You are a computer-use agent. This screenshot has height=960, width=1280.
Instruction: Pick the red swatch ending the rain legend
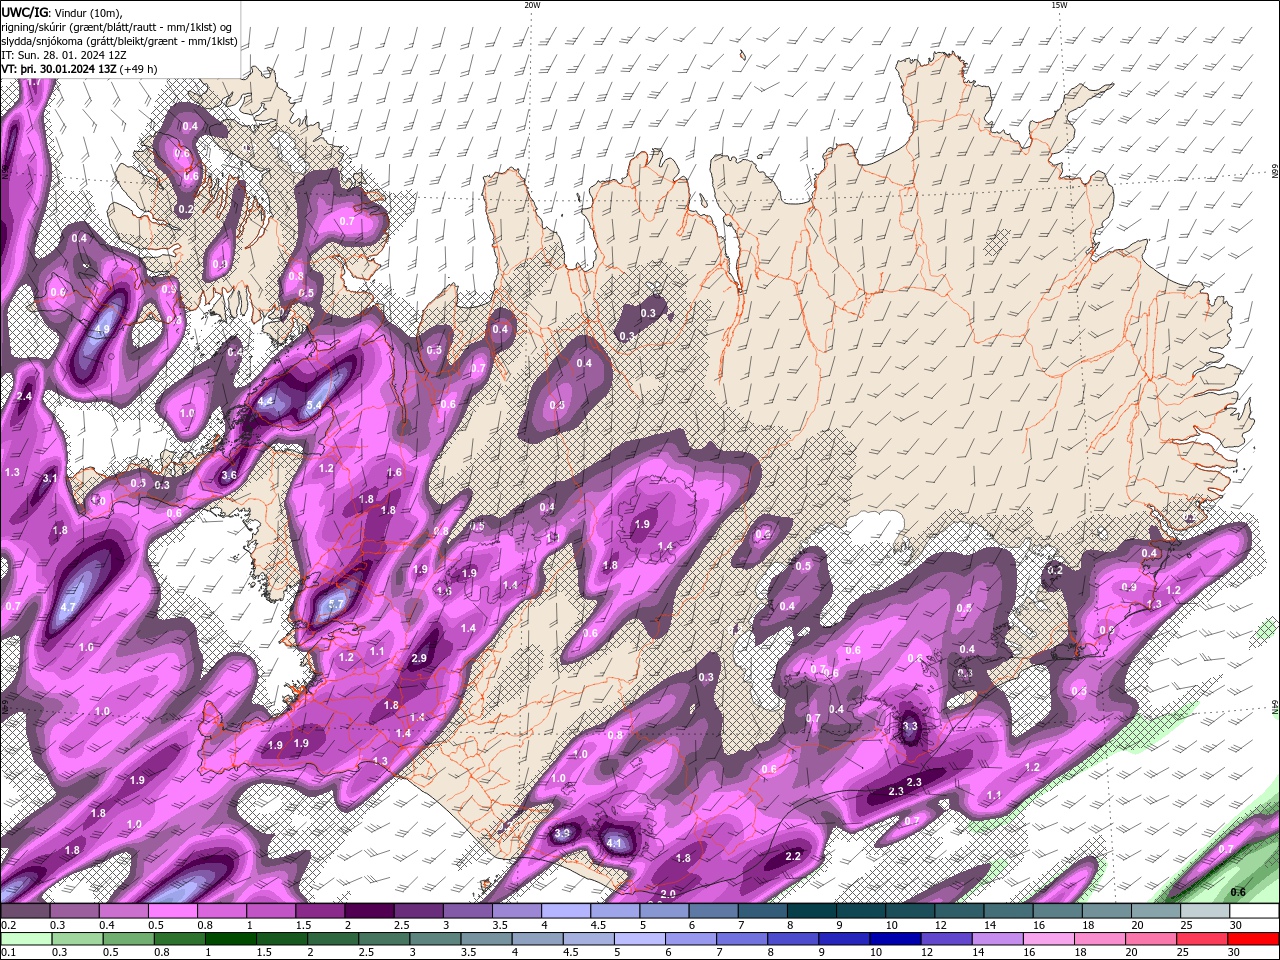(x=1254, y=938)
